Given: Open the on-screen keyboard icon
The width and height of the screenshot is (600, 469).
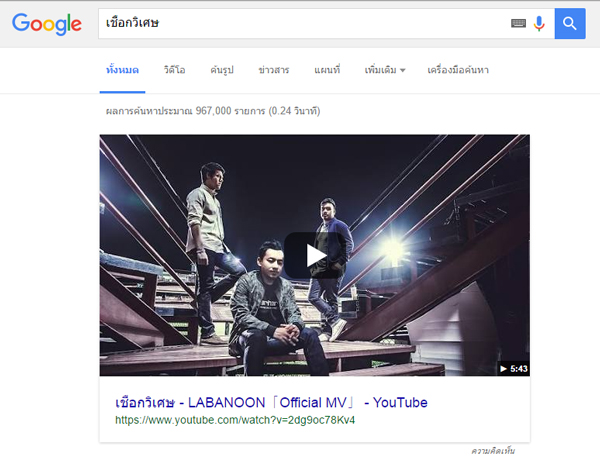Looking at the screenshot, I should coord(518,24).
